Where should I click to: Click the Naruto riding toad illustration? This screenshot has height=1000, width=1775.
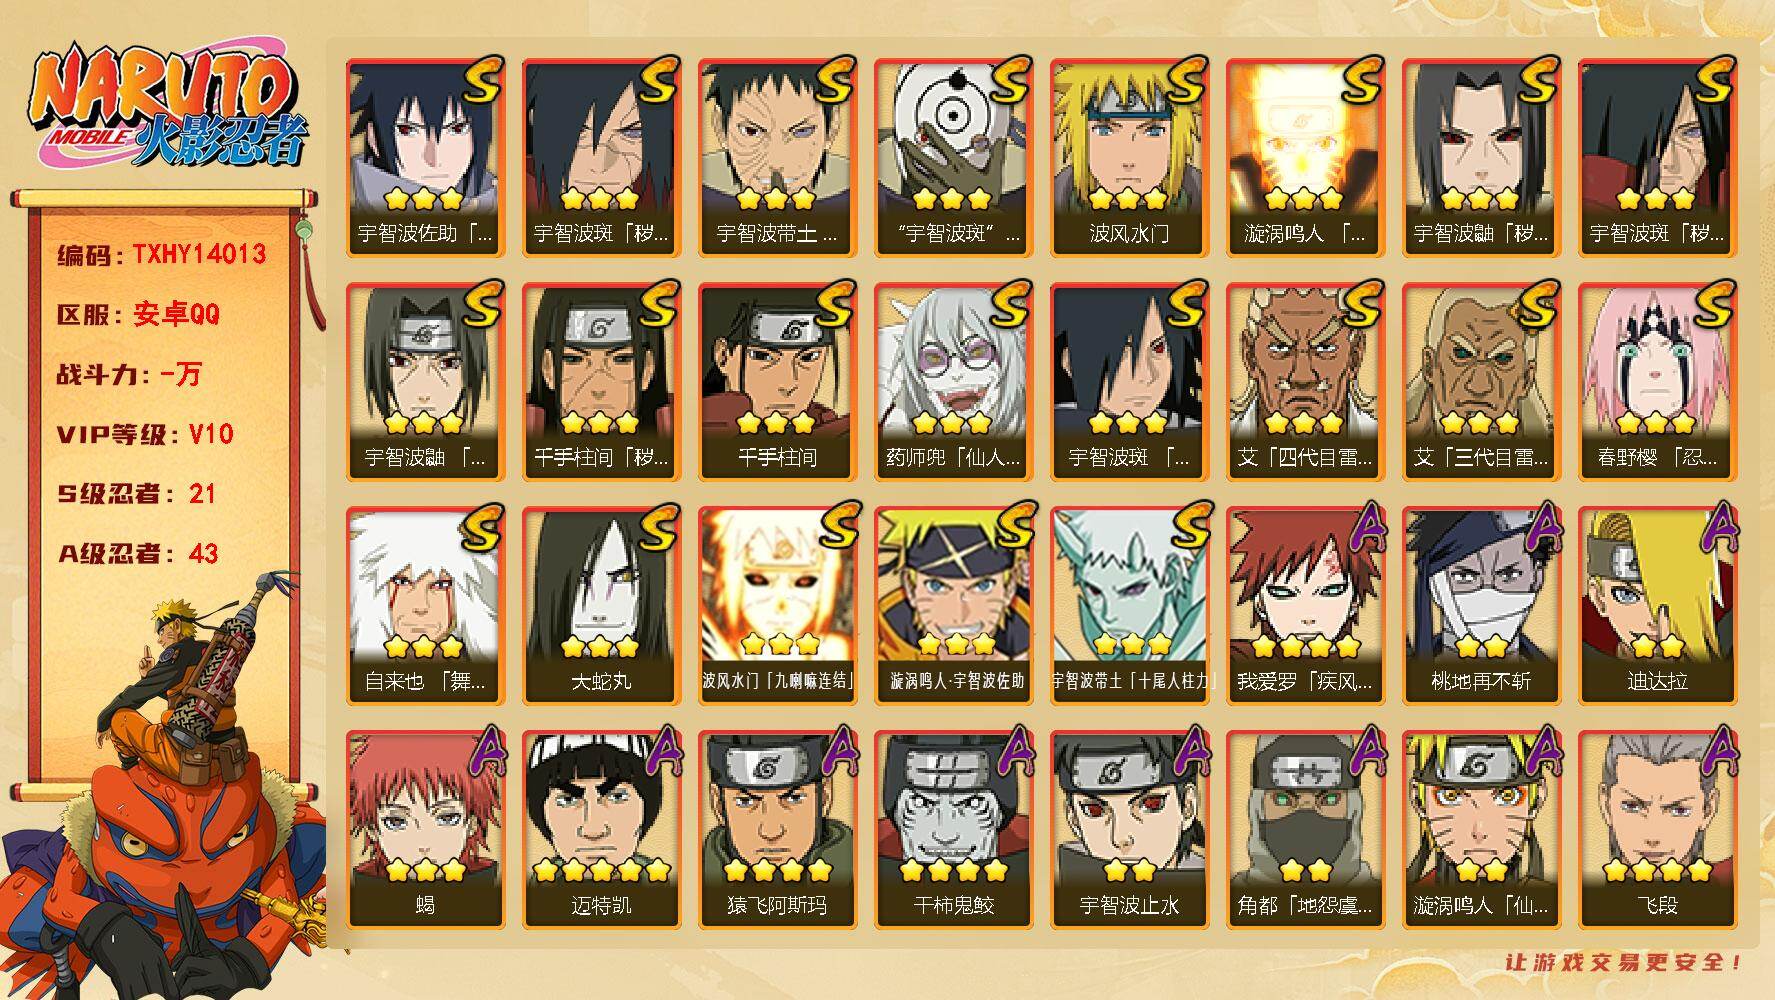(x=165, y=790)
